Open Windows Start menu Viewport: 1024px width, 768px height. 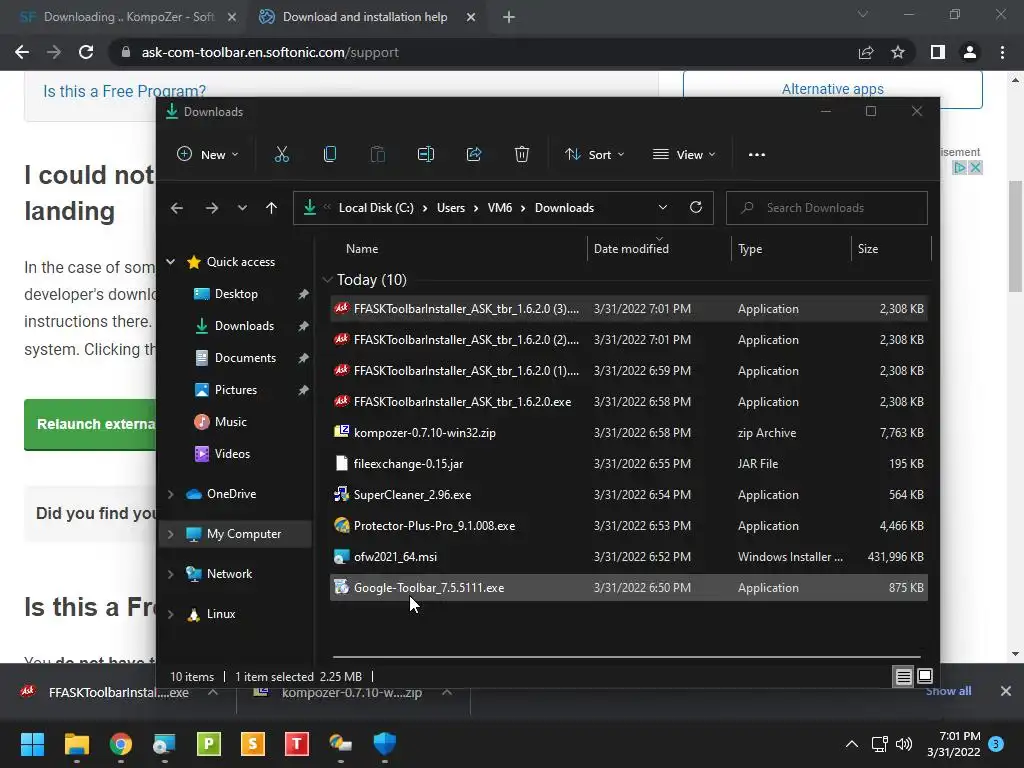click(x=32, y=743)
